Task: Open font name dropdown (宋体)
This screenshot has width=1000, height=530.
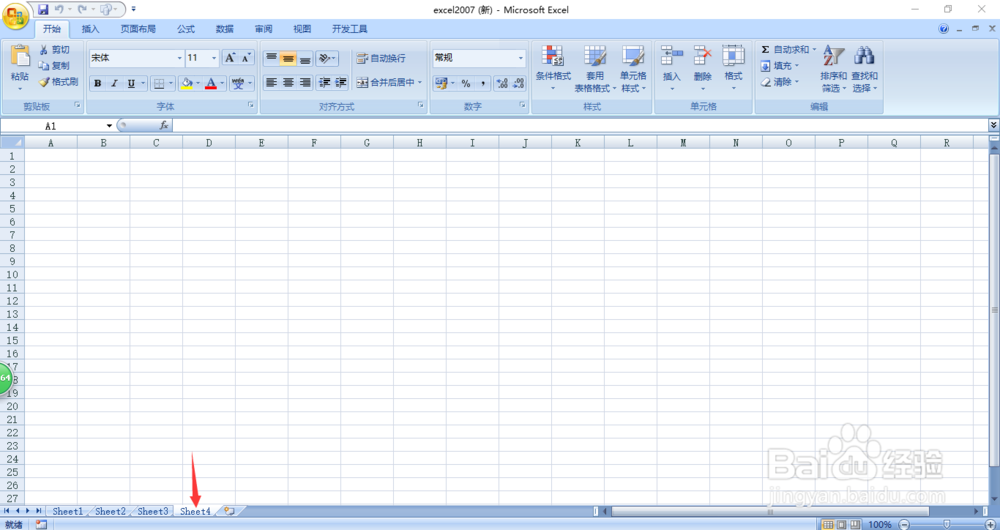Action: point(179,58)
